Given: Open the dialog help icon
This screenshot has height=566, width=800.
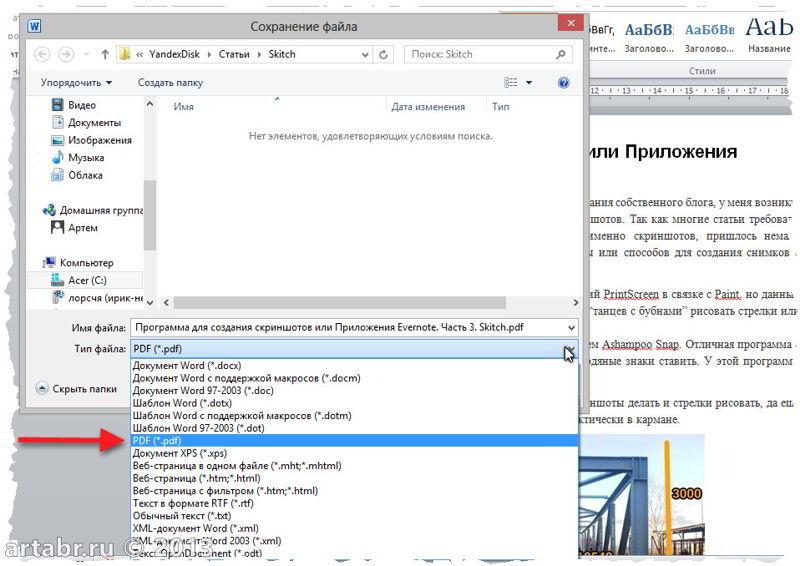Looking at the screenshot, I should 563,83.
